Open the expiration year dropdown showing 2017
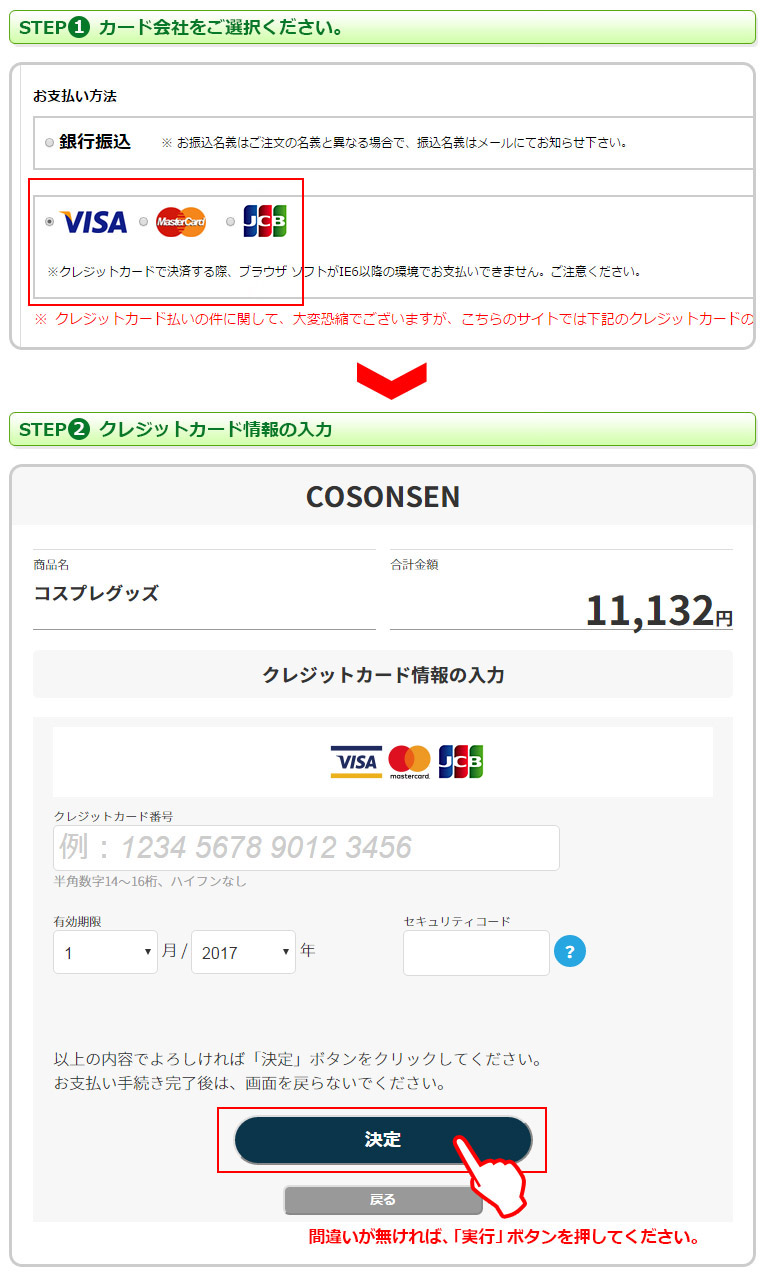Image resolution: width=765 pixels, height=1277 pixels. pyautogui.click(x=243, y=952)
